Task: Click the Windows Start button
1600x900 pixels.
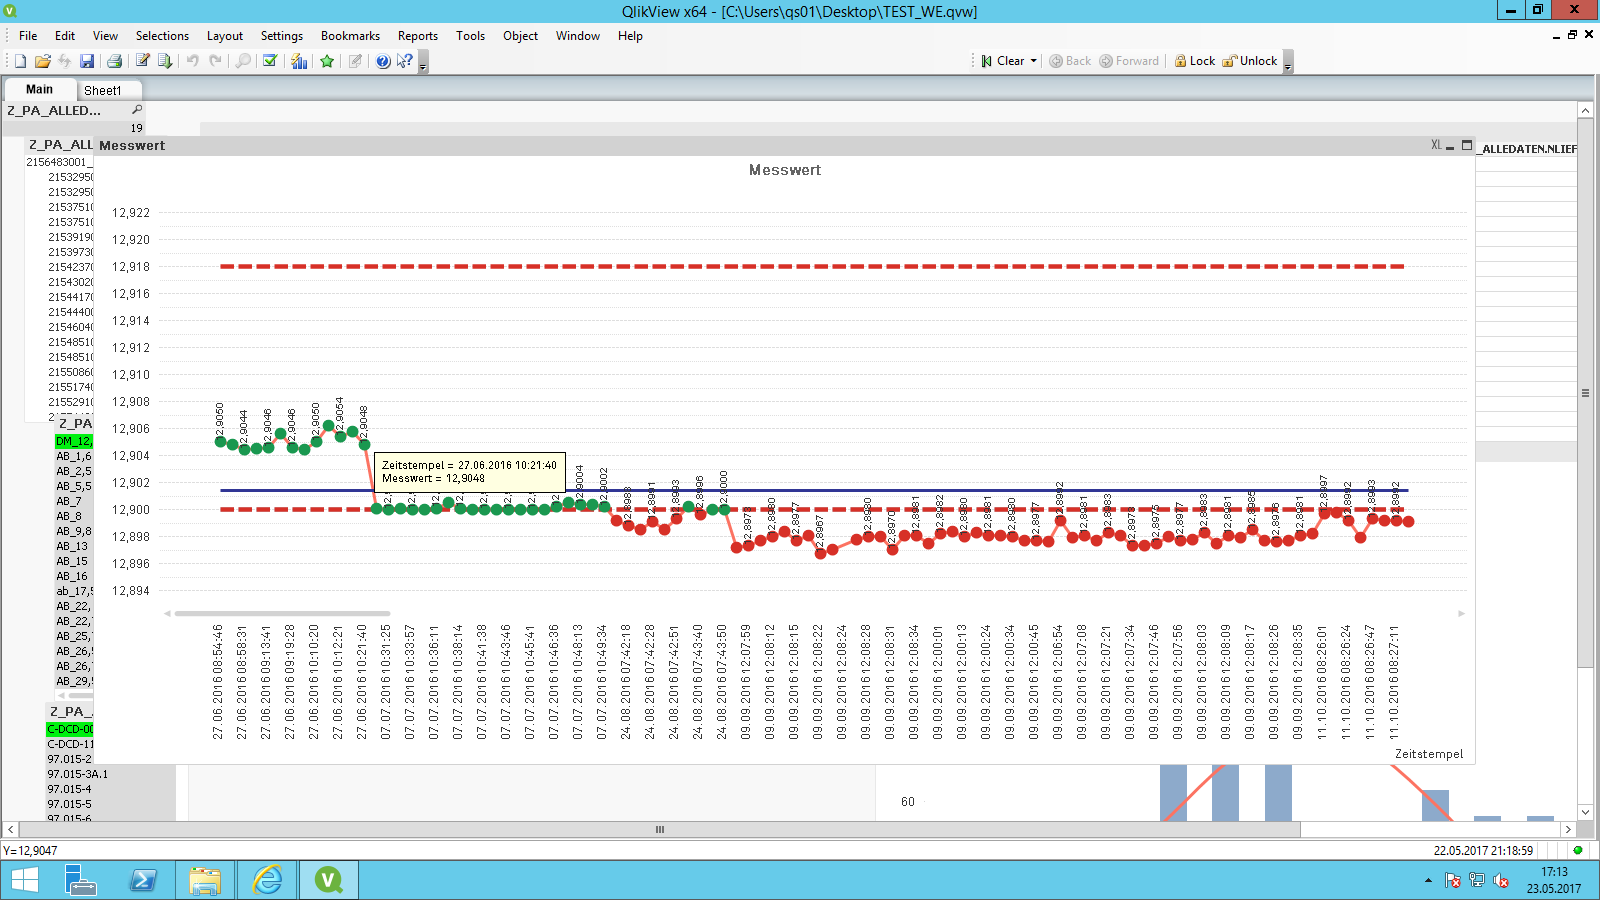Action: click(24, 880)
